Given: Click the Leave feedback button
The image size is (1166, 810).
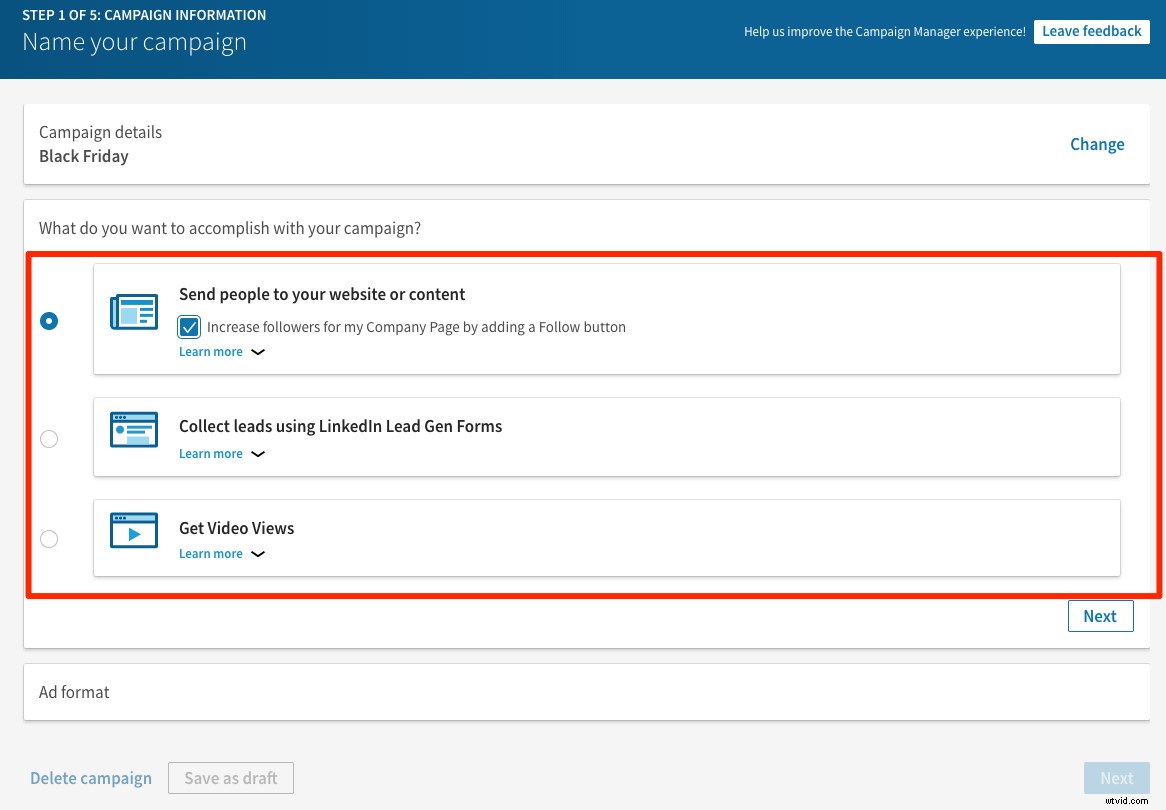Looking at the screenshot, I should point(1092,31).
